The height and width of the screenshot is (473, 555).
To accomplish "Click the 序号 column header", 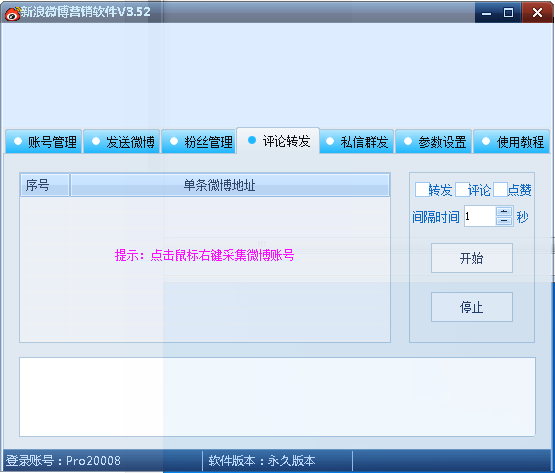I will (x=45, y=185).
